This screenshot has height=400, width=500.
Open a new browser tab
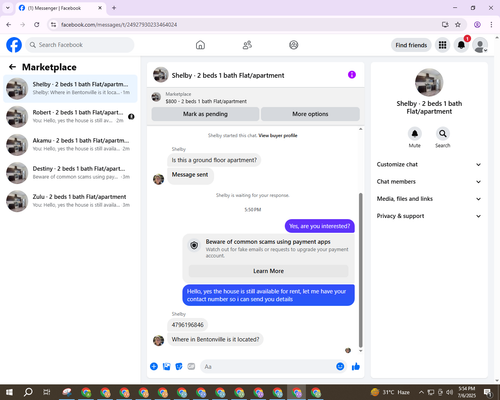(114, 8)
